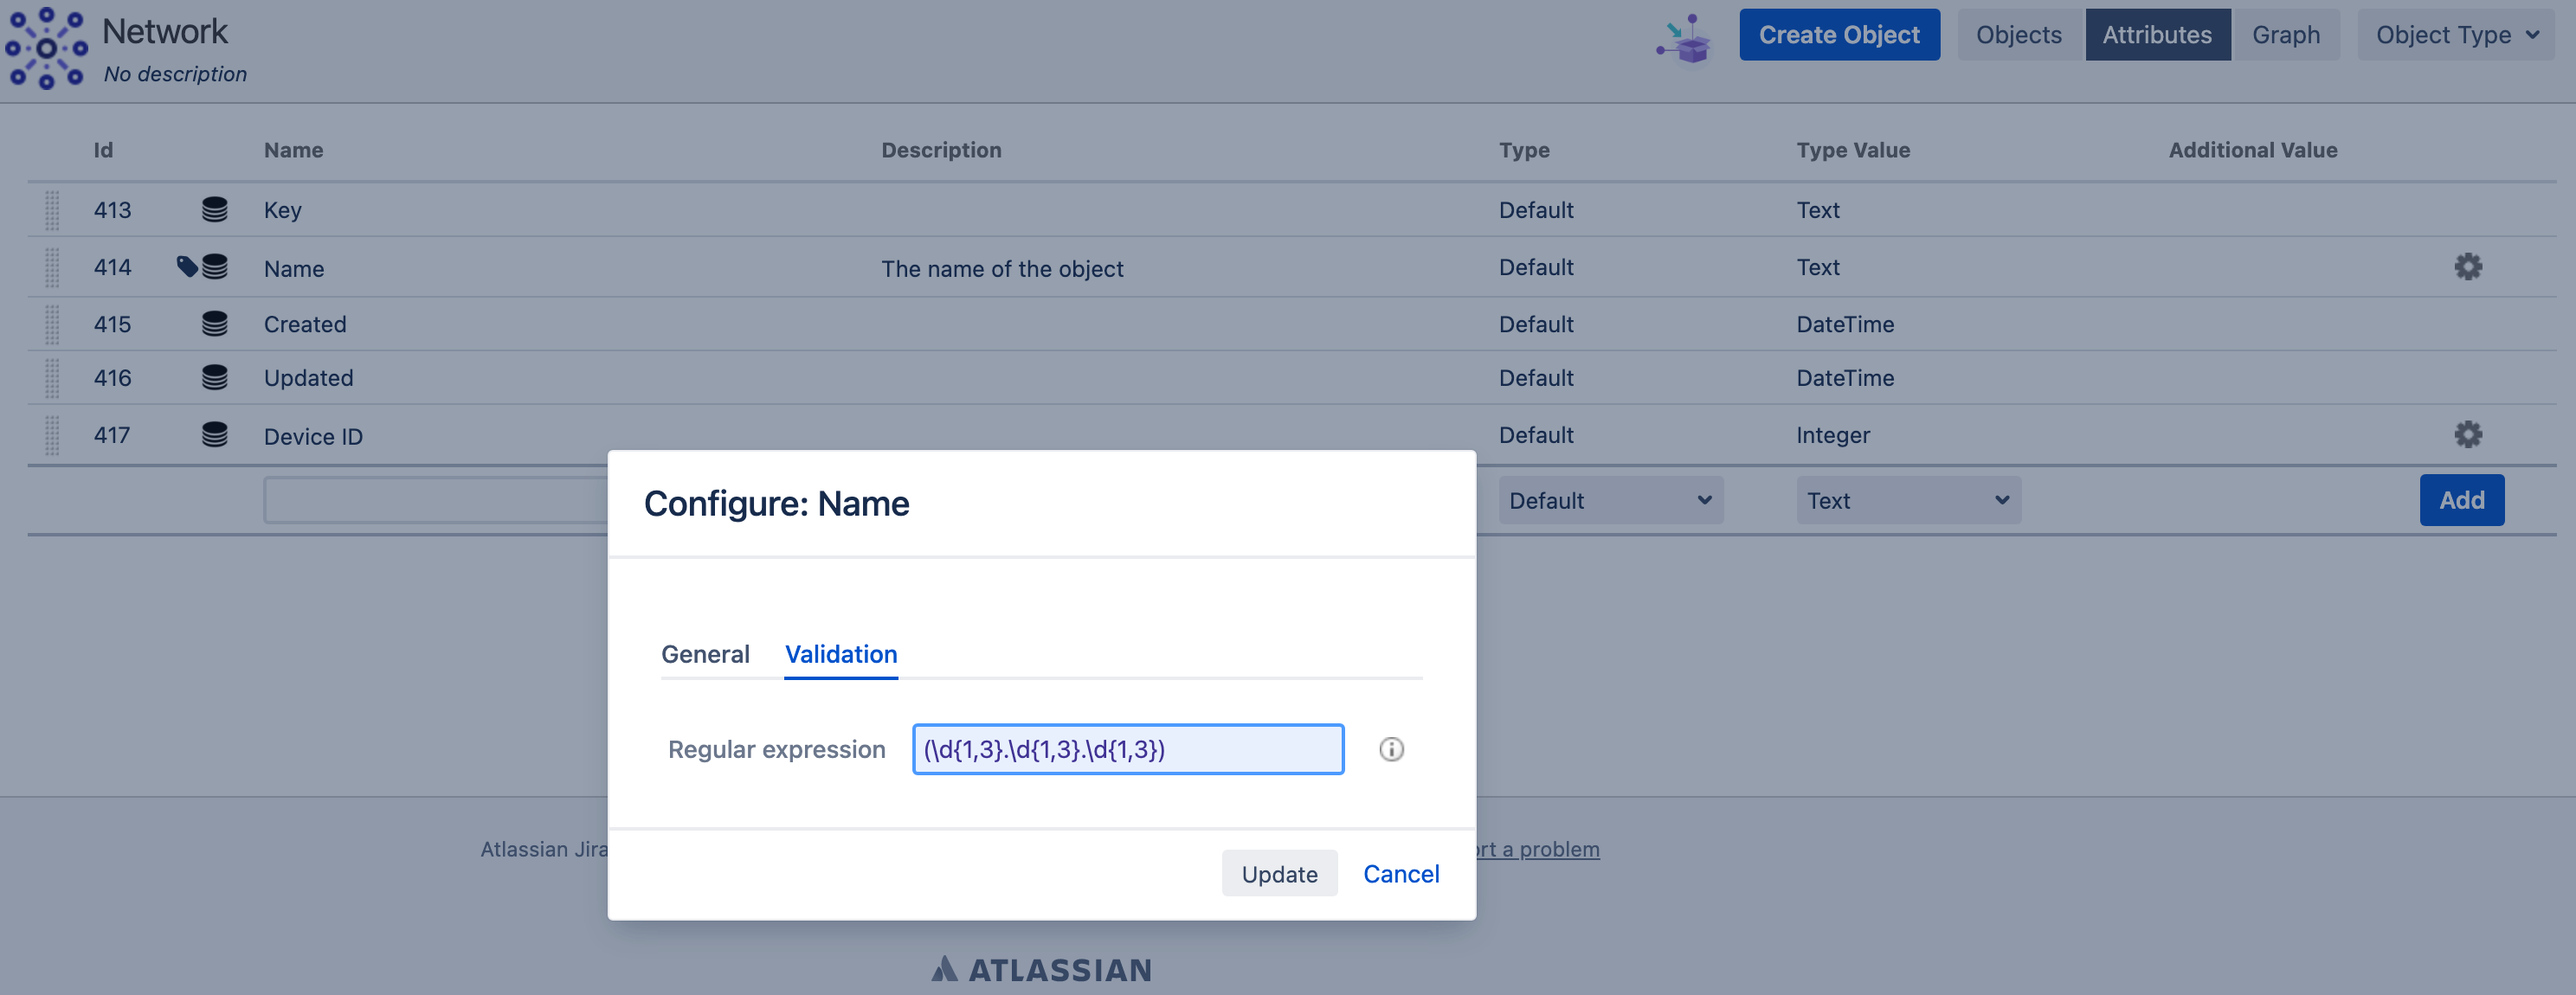Grab the drag handle on row 415
This screenshot has width=2576, height=995.
[52, 324]
